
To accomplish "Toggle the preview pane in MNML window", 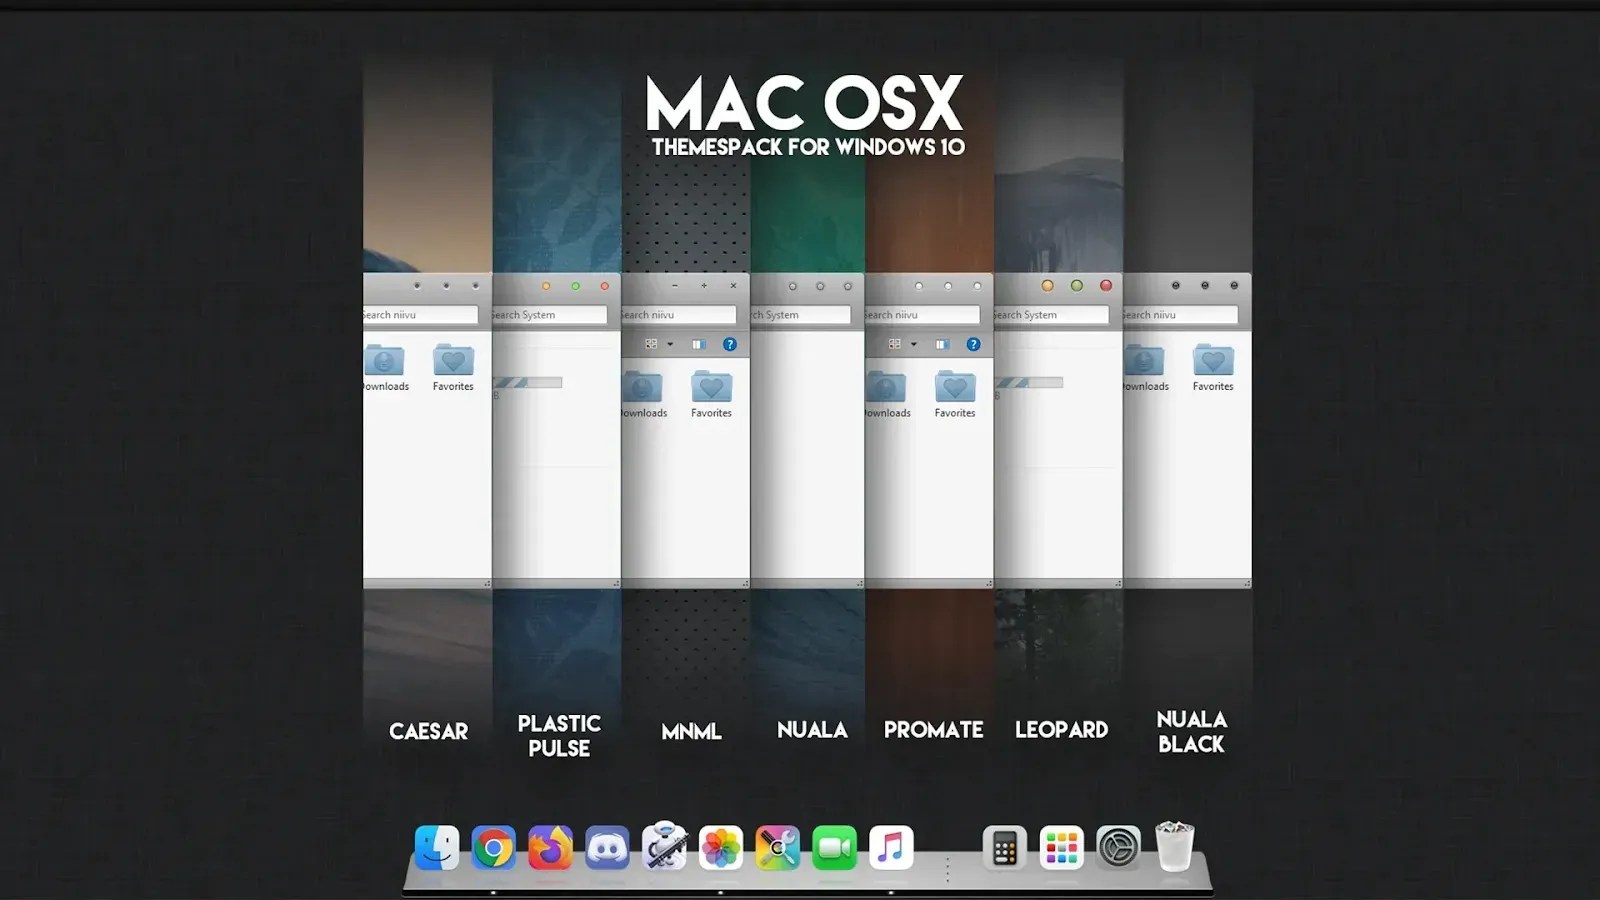I will point(699,344).
